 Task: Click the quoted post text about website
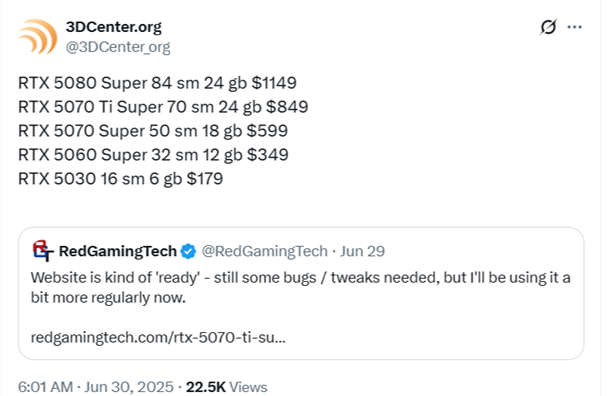point(300,288)
